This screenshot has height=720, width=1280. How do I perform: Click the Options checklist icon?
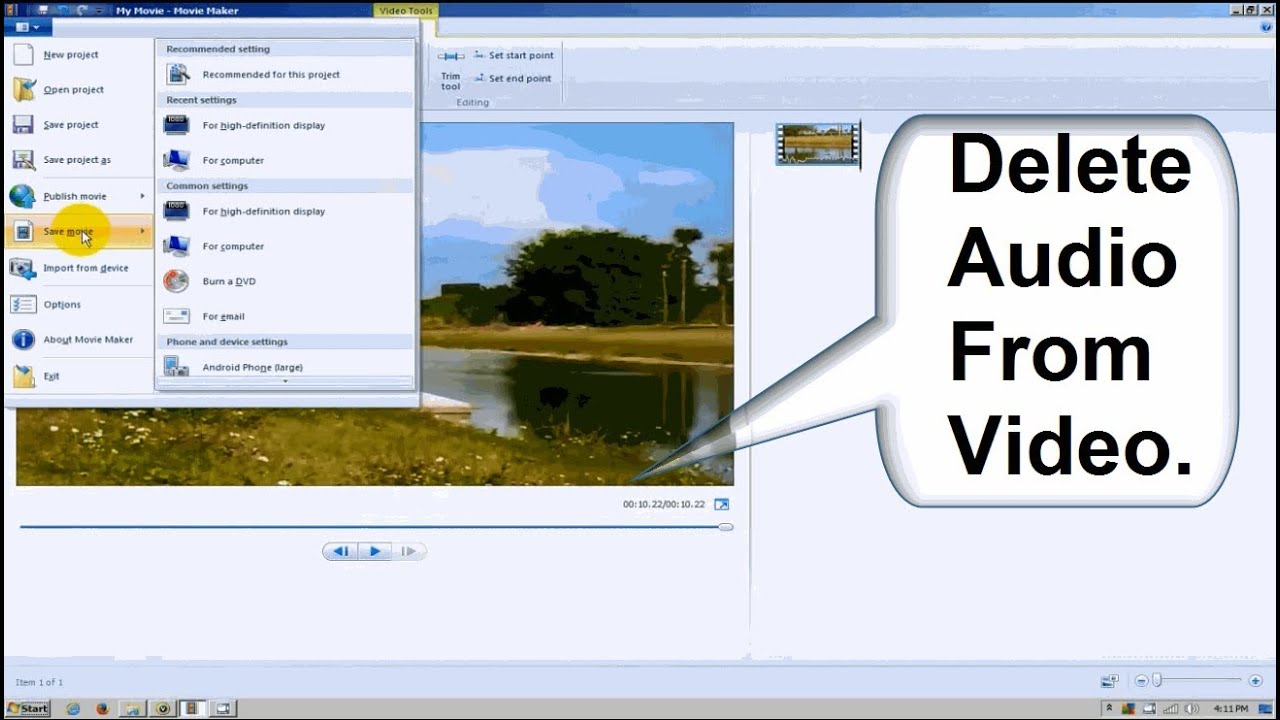pos(23,304)
